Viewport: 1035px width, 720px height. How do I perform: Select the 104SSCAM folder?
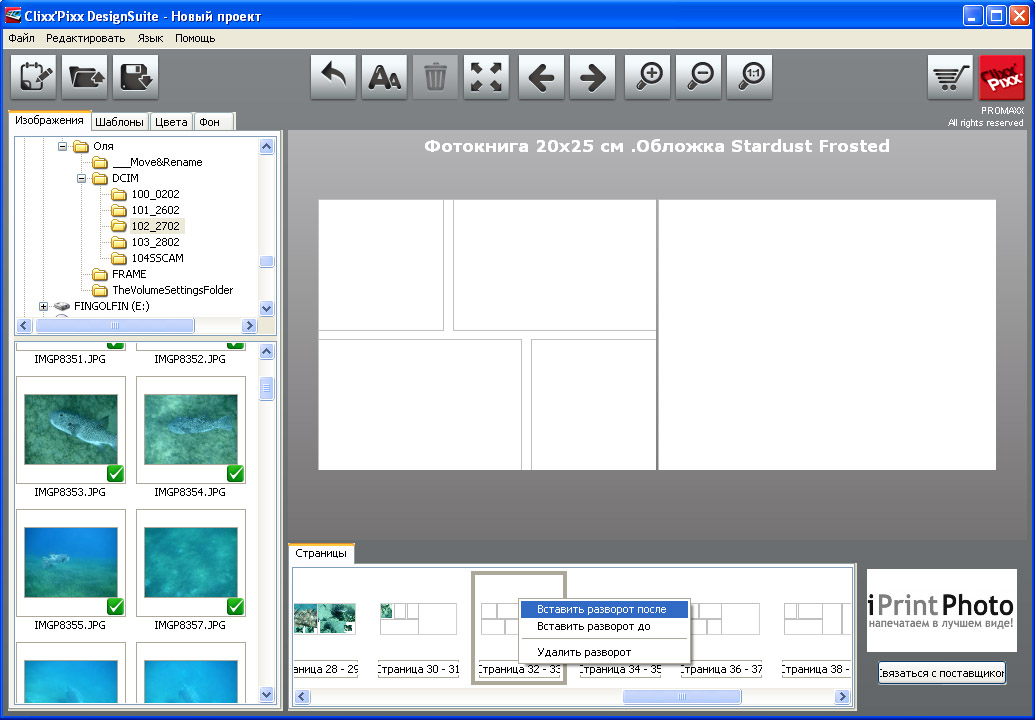point(157,258)
